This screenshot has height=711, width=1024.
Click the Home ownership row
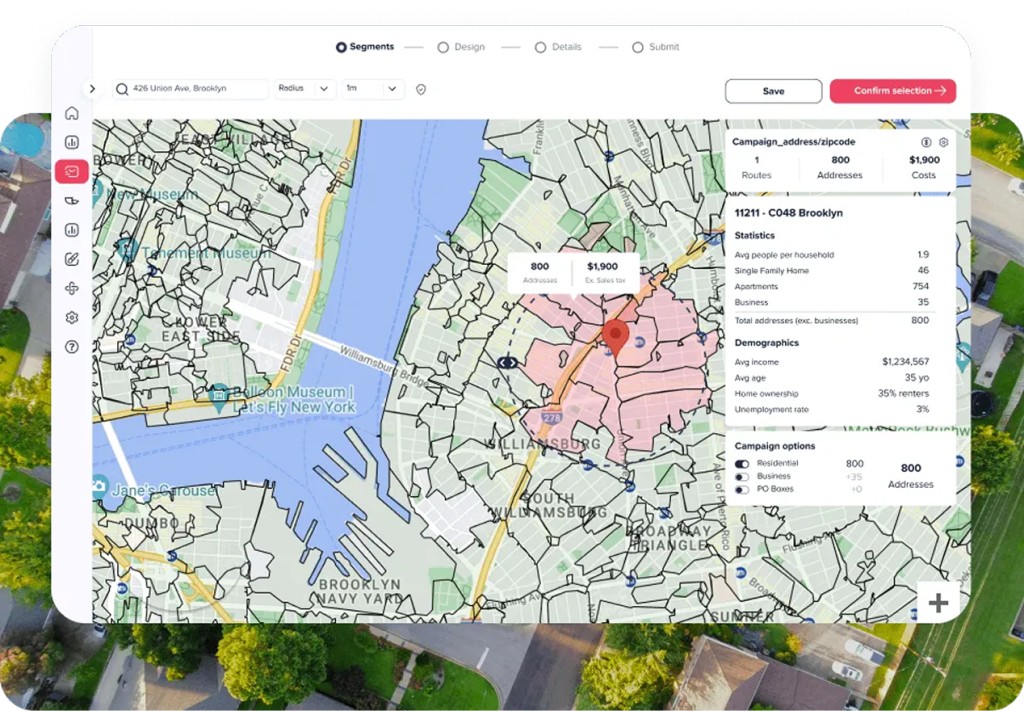[x=831, y=394]
